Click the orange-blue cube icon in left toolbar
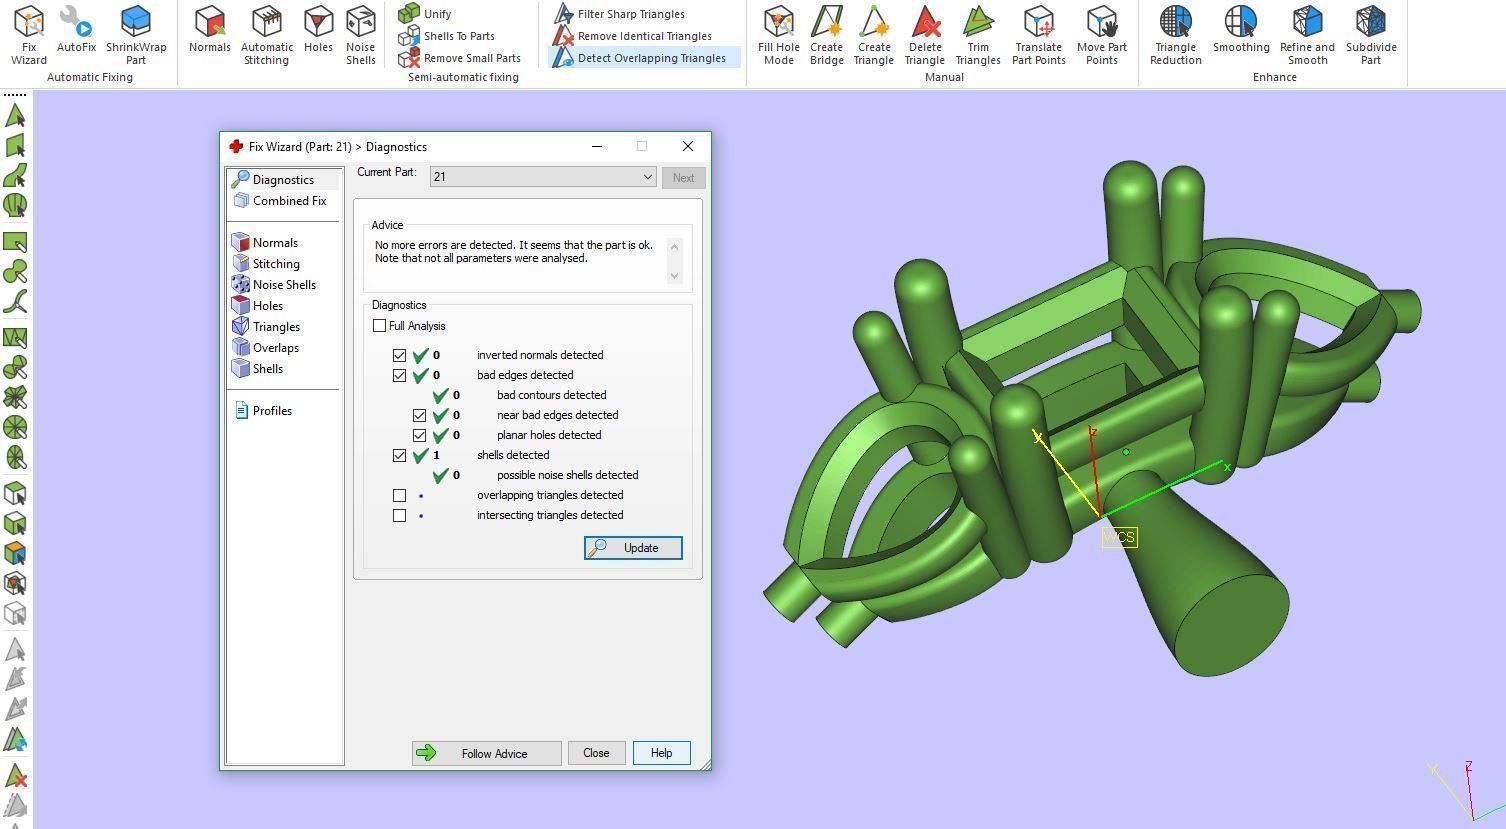 (x=15, y=553)
